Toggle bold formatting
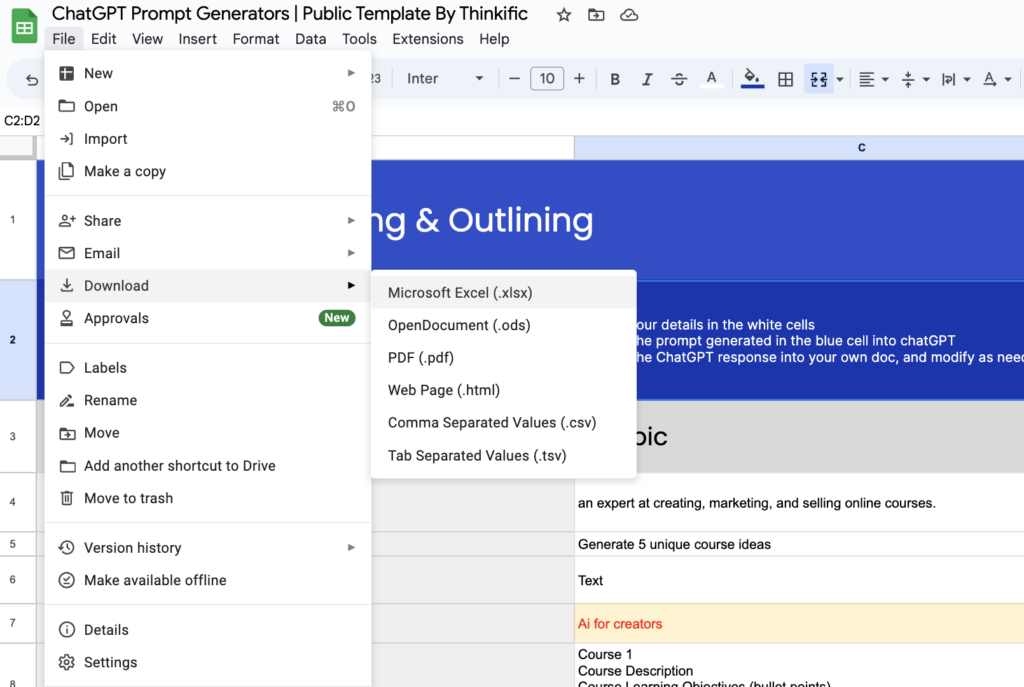The image size is (1024, 687). [x=615, y=79]
